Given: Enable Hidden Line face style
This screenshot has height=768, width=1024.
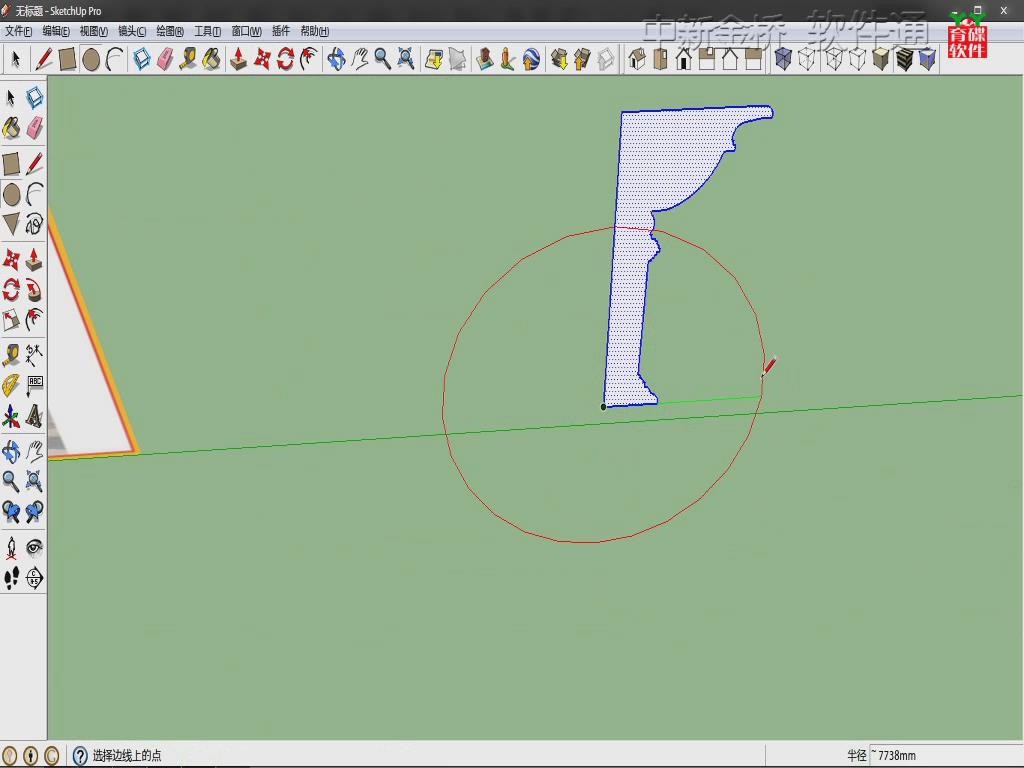Looking at the screenshot, I should coord(857,59).
